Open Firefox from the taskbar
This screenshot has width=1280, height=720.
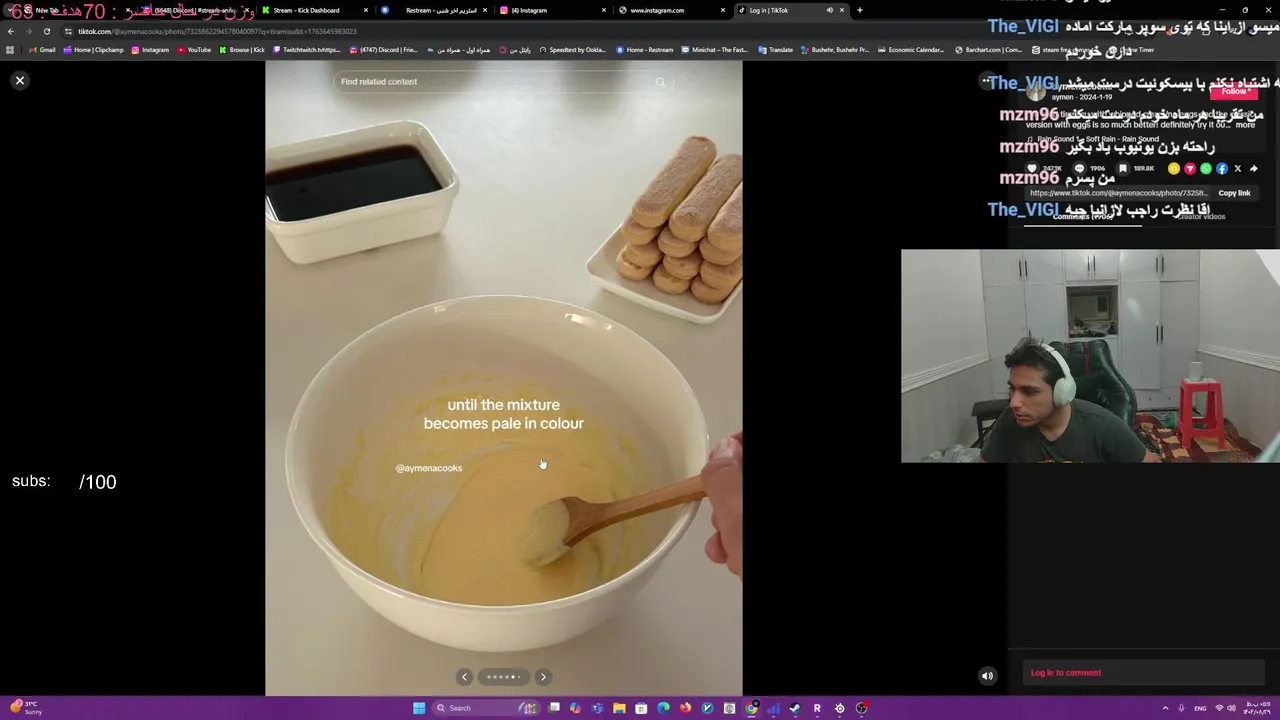685,708
